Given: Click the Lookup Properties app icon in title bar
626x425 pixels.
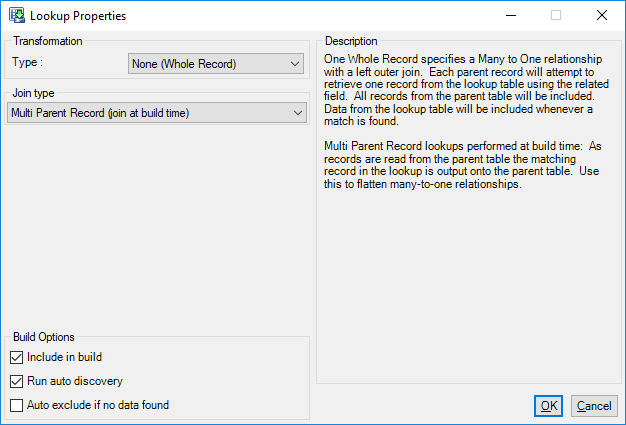Looking at the screenshot, I should pyautogui.click(x=17, y=16).
